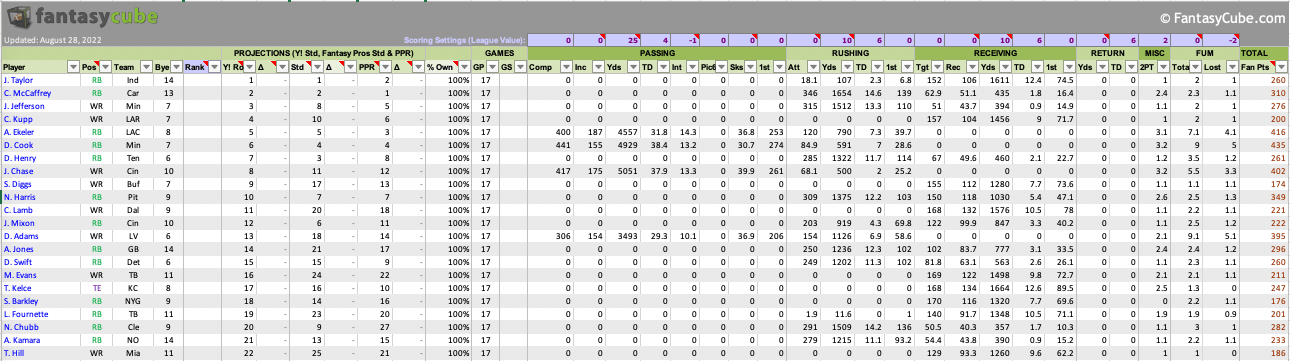Select the PASSING group header
Viewport: 1290px width, 361px height.
[656, 52]
